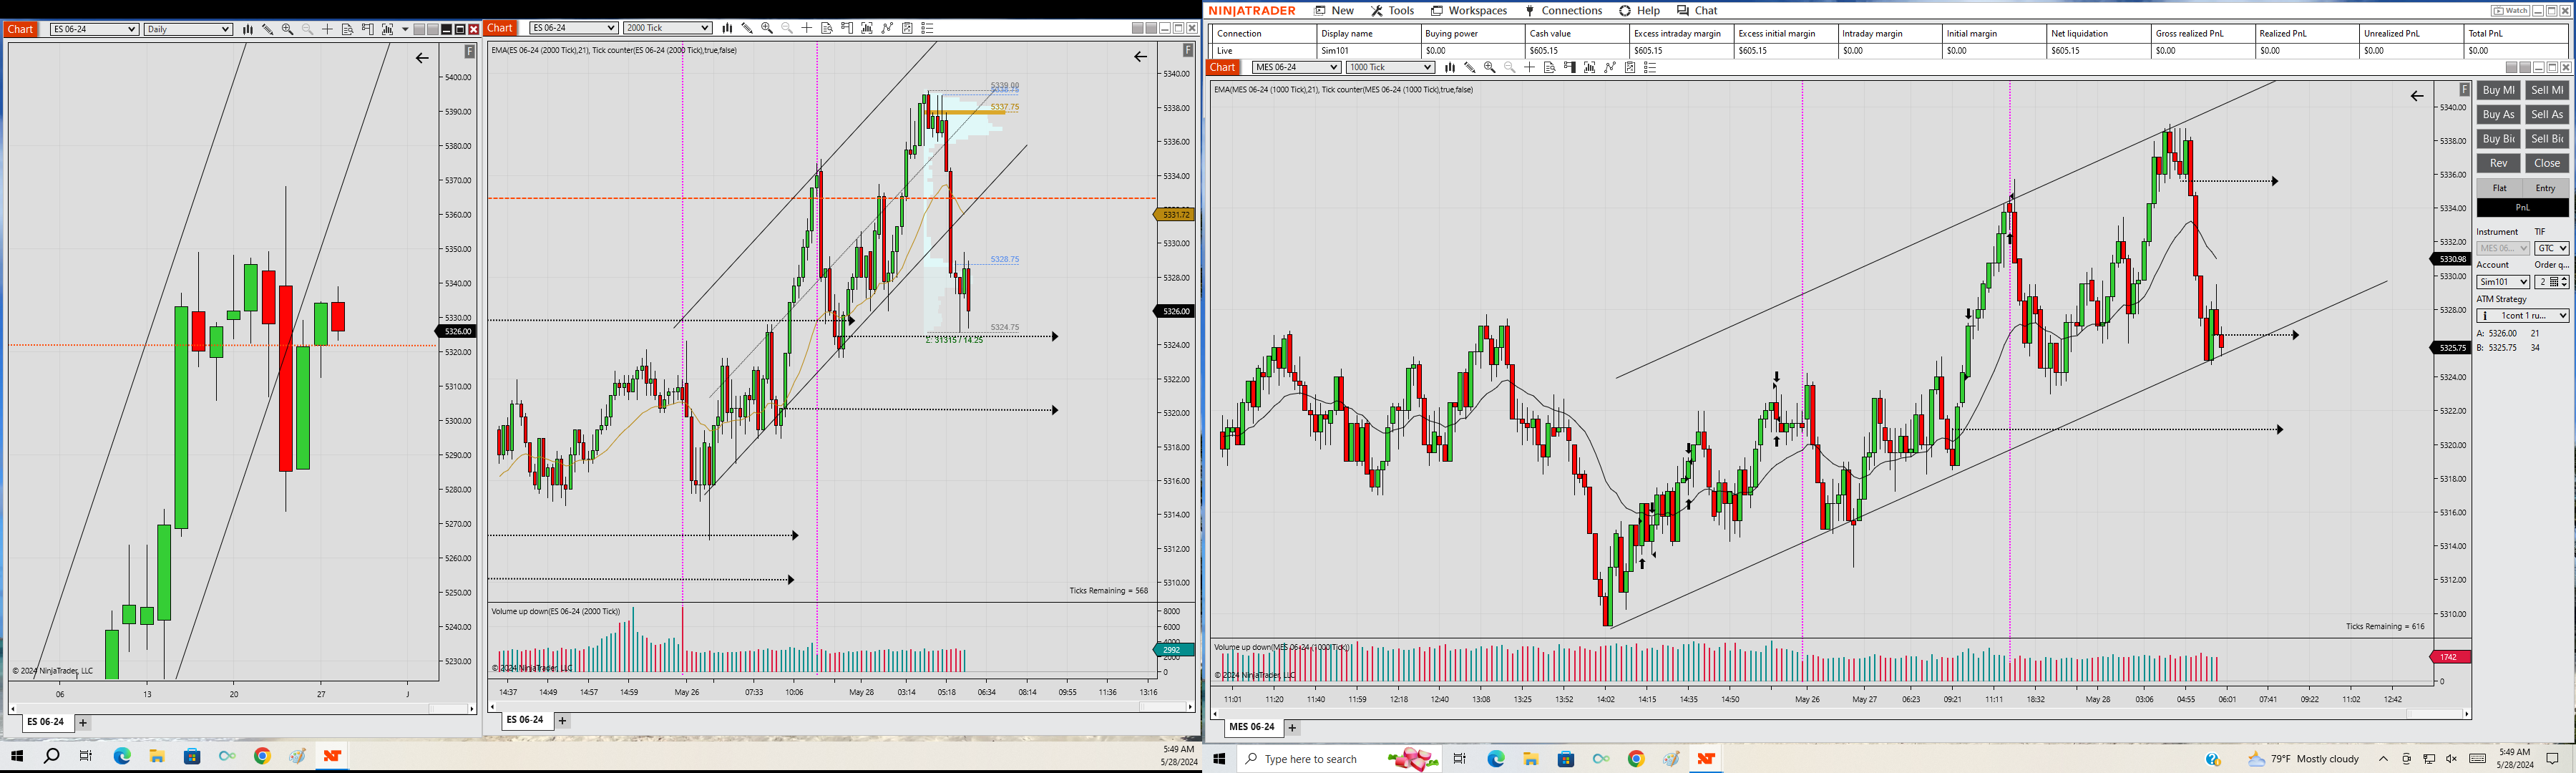
Task: Zoom in on the MES 1000 Tick chart
Action: coord(1490,68)
